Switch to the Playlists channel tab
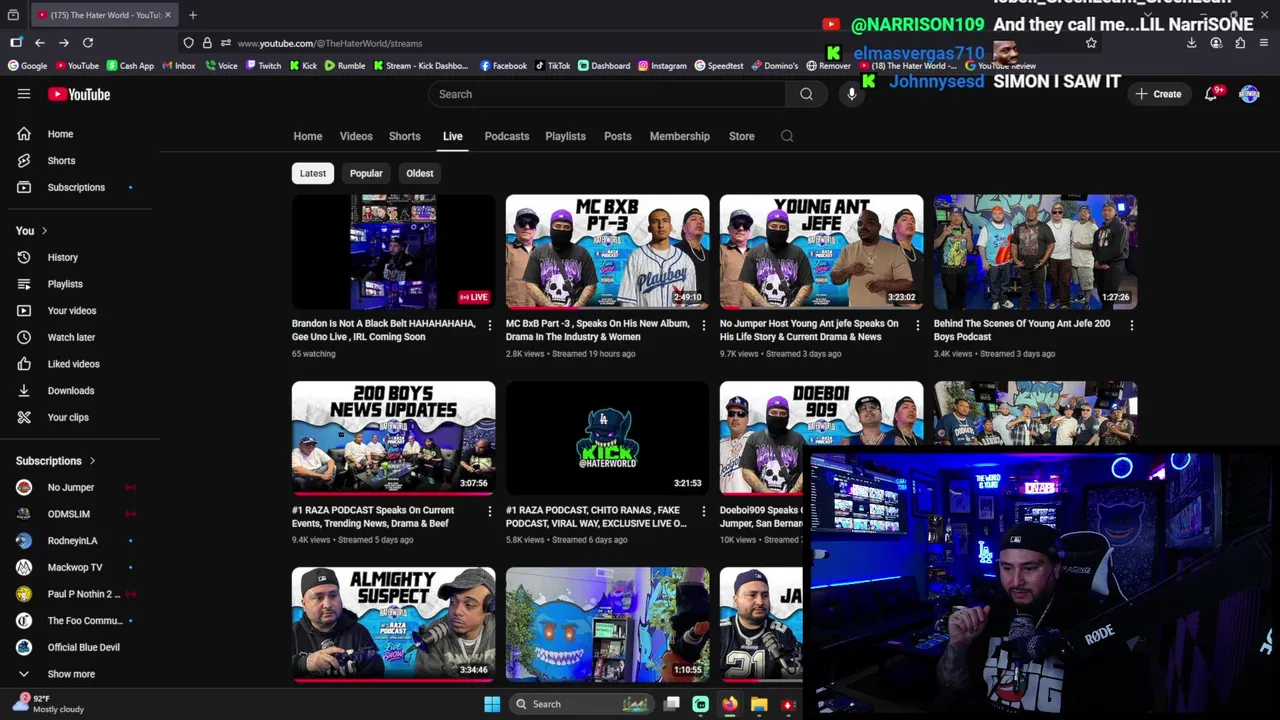This screenshot has height=720, width=1280. pyautogui.click(x=566, y=136)
